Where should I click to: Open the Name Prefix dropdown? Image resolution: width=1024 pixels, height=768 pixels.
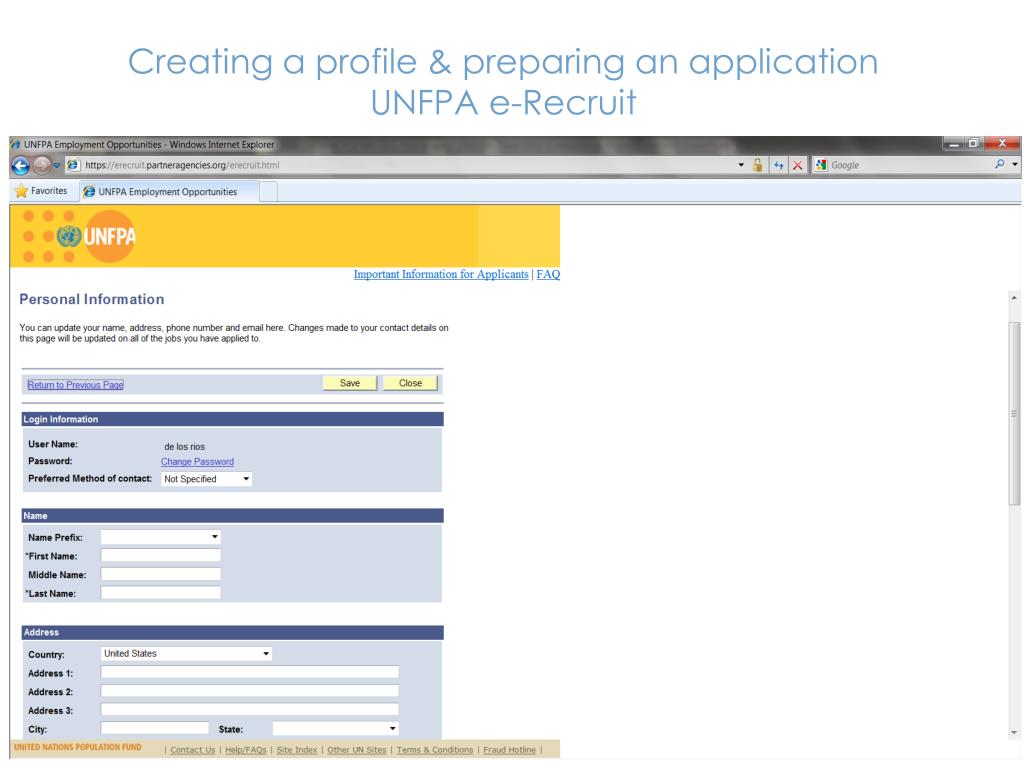(x=161, y=537)
